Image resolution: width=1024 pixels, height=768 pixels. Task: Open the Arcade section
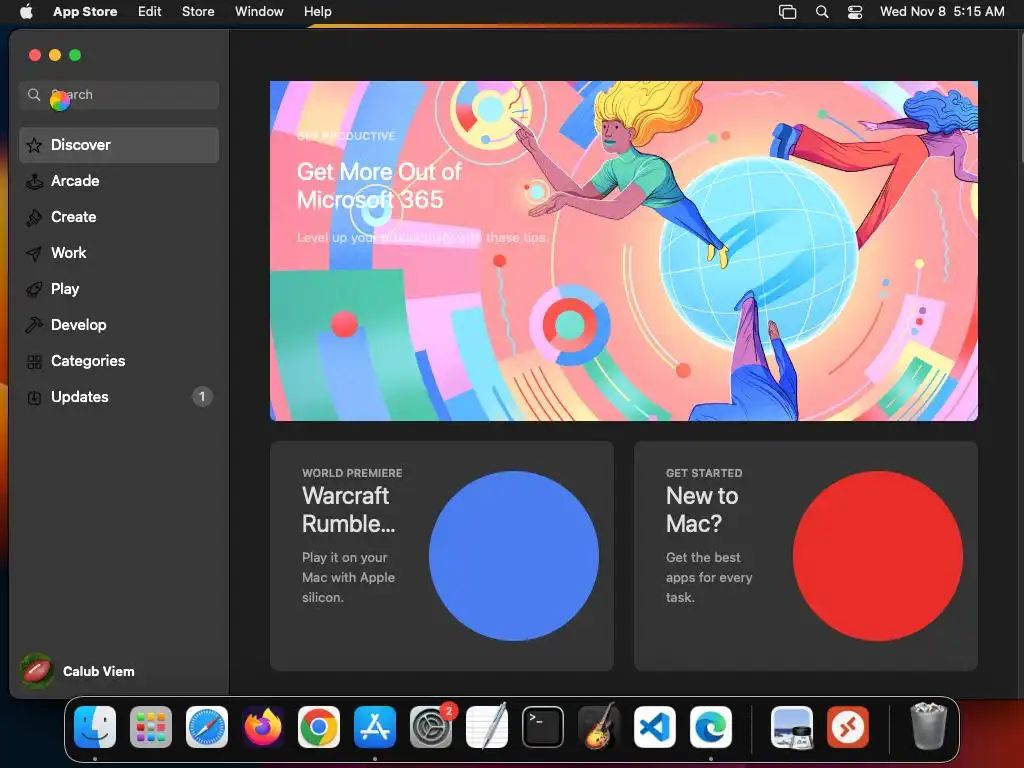119,181
